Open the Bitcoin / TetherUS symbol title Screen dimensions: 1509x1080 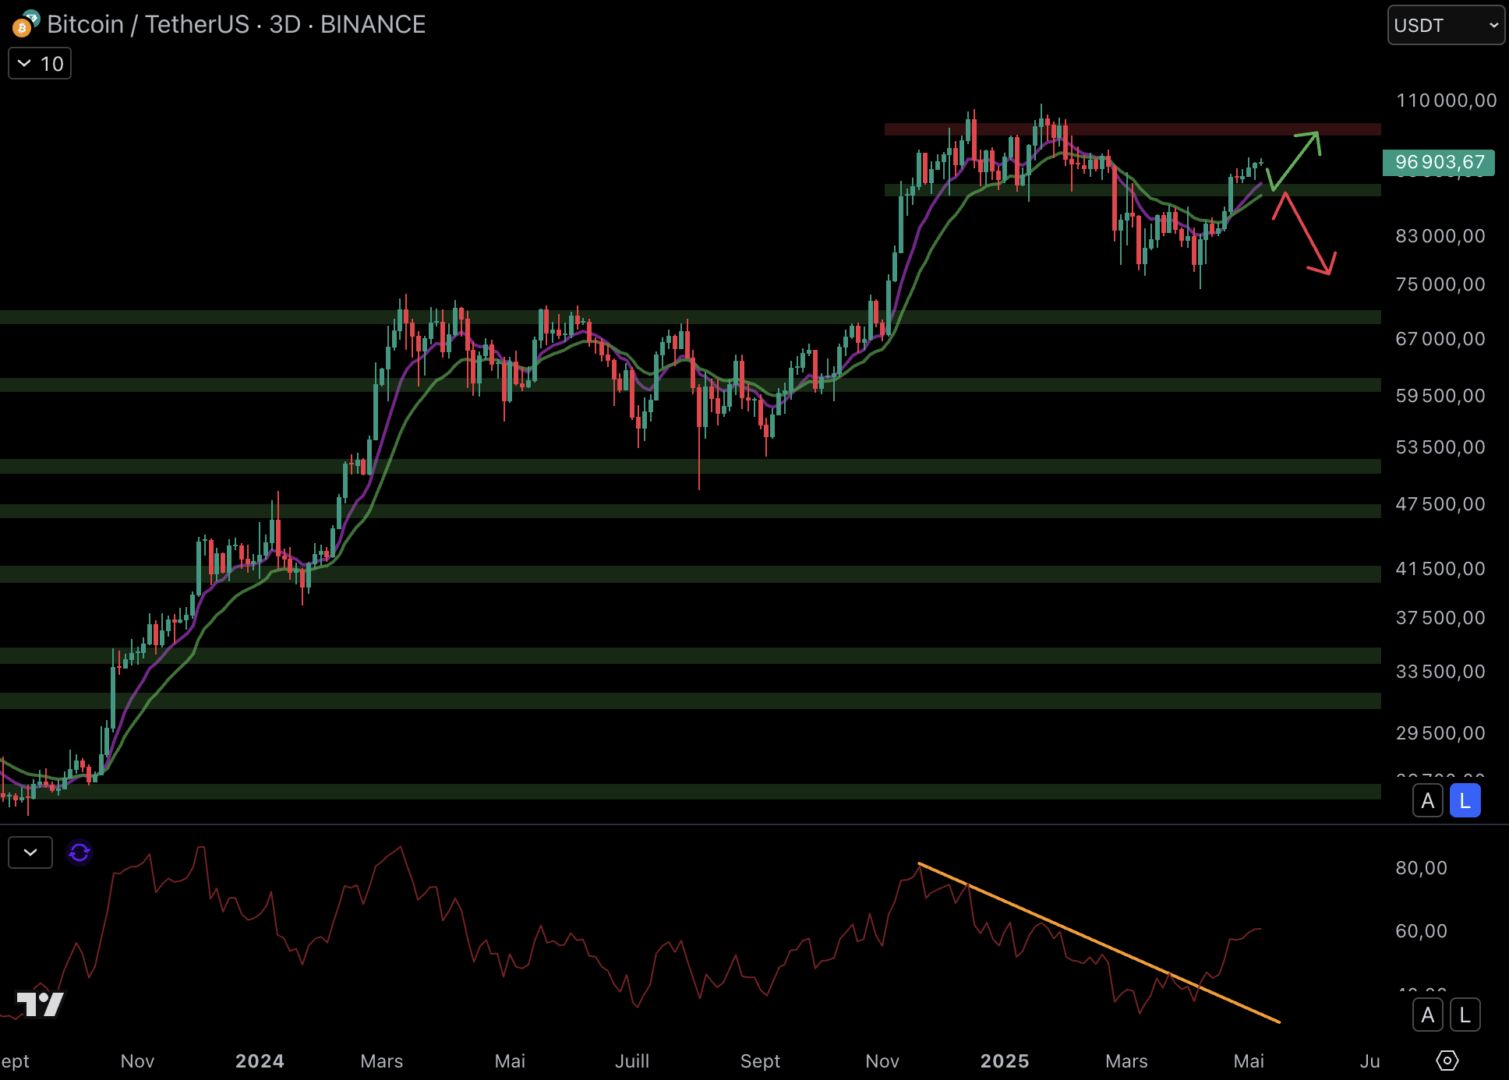click(236, 24)
